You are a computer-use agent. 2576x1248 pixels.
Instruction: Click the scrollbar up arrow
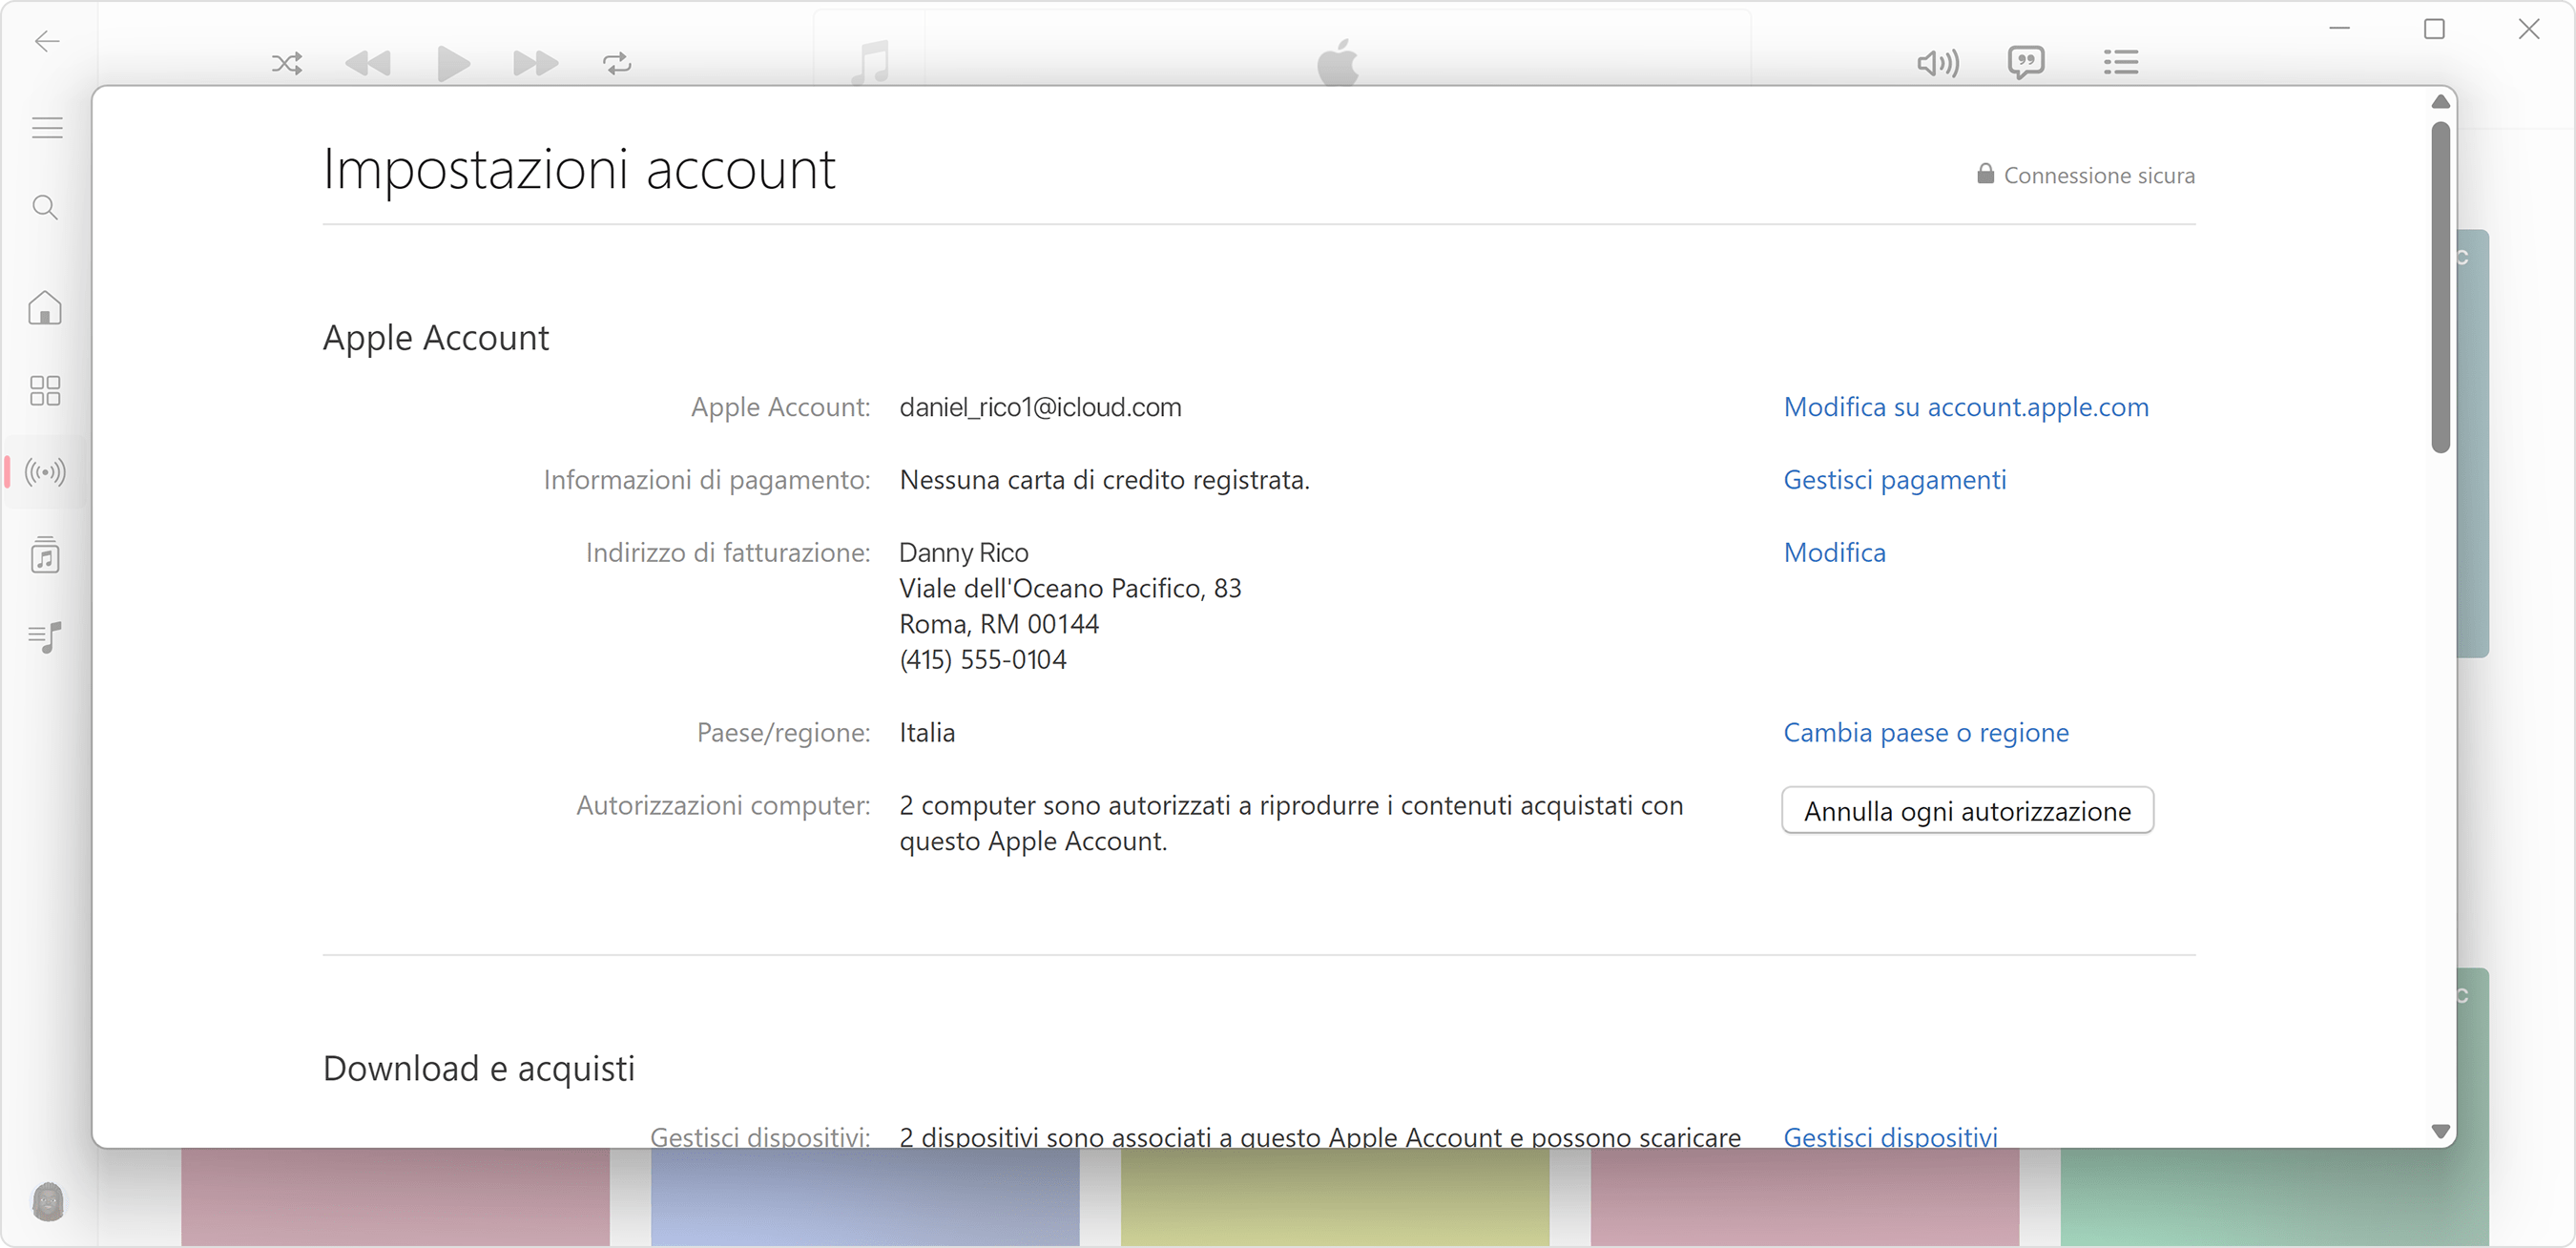(x=2441, y=101)
